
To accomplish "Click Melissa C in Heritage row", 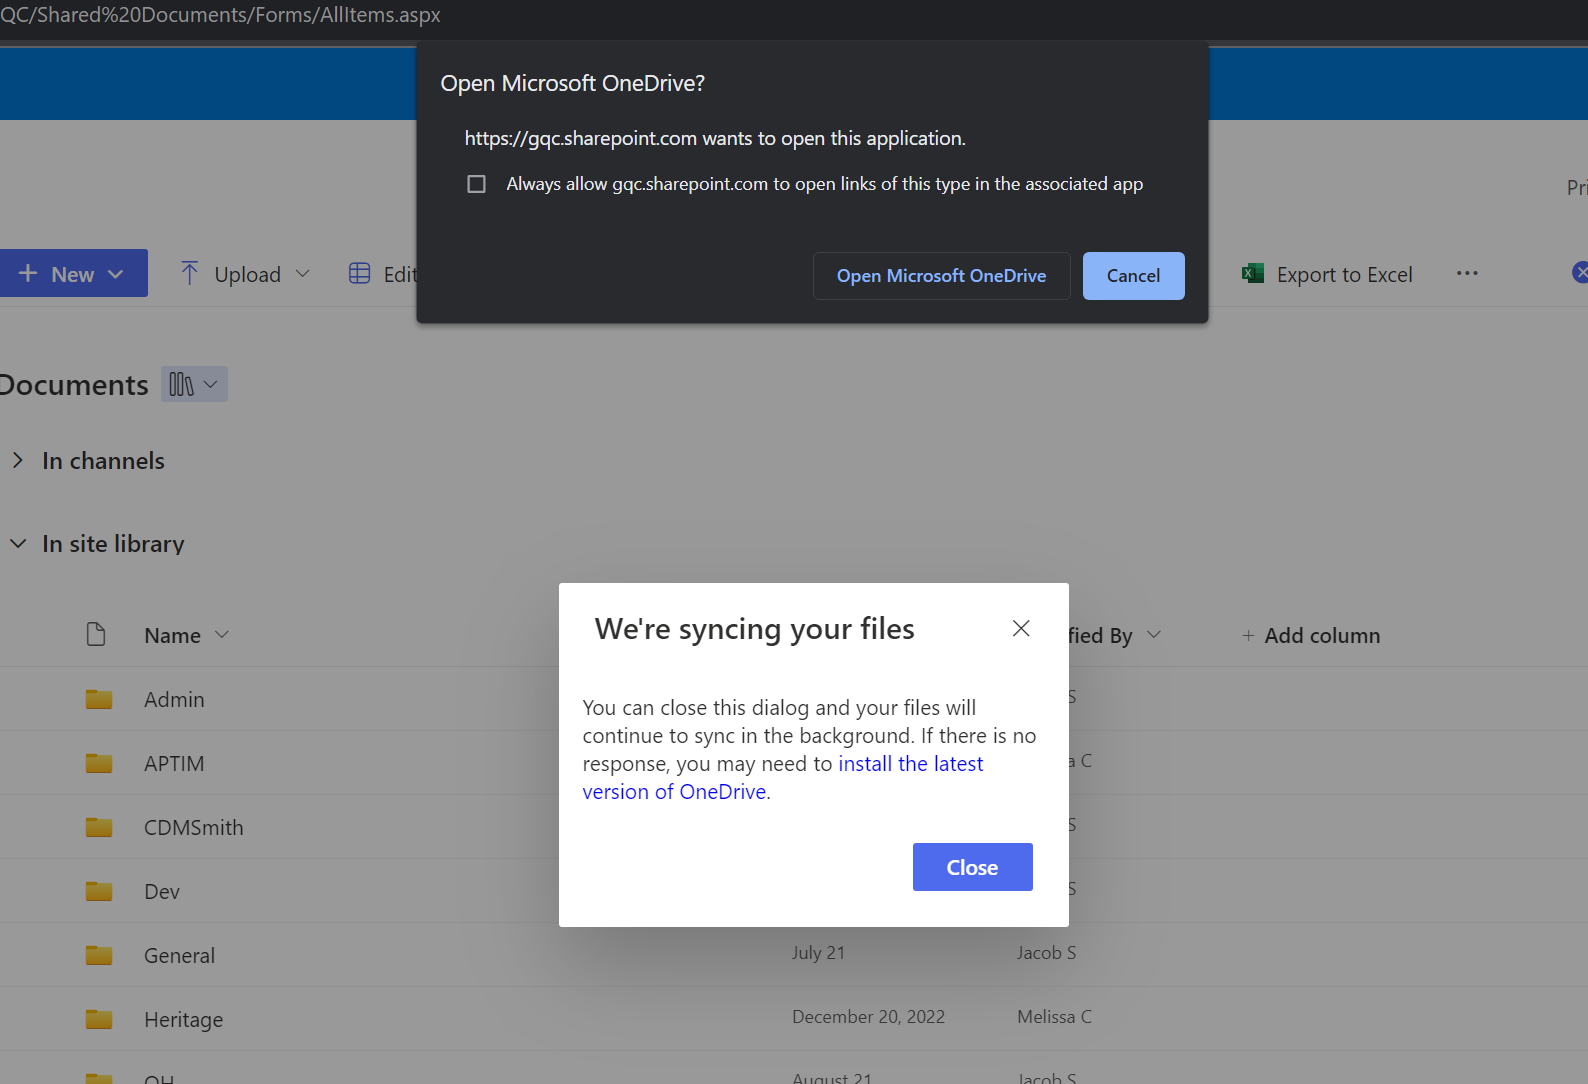I will coord(1055,1017).
